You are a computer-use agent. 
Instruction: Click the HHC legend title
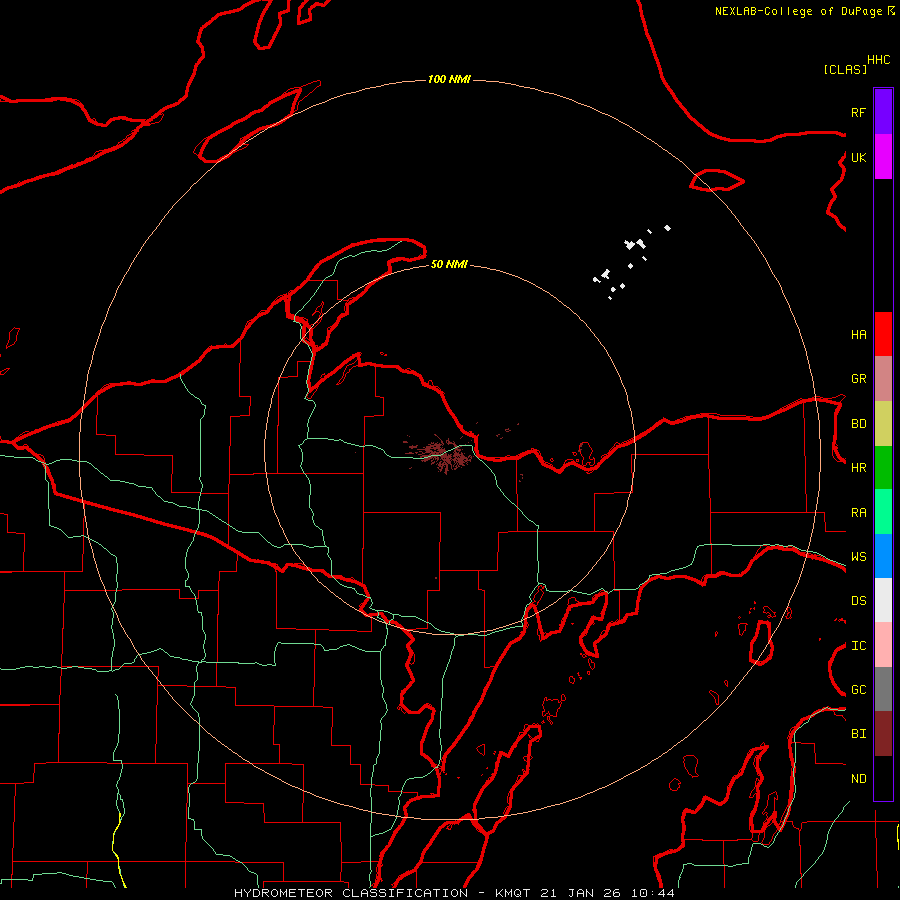click(879, 60)
